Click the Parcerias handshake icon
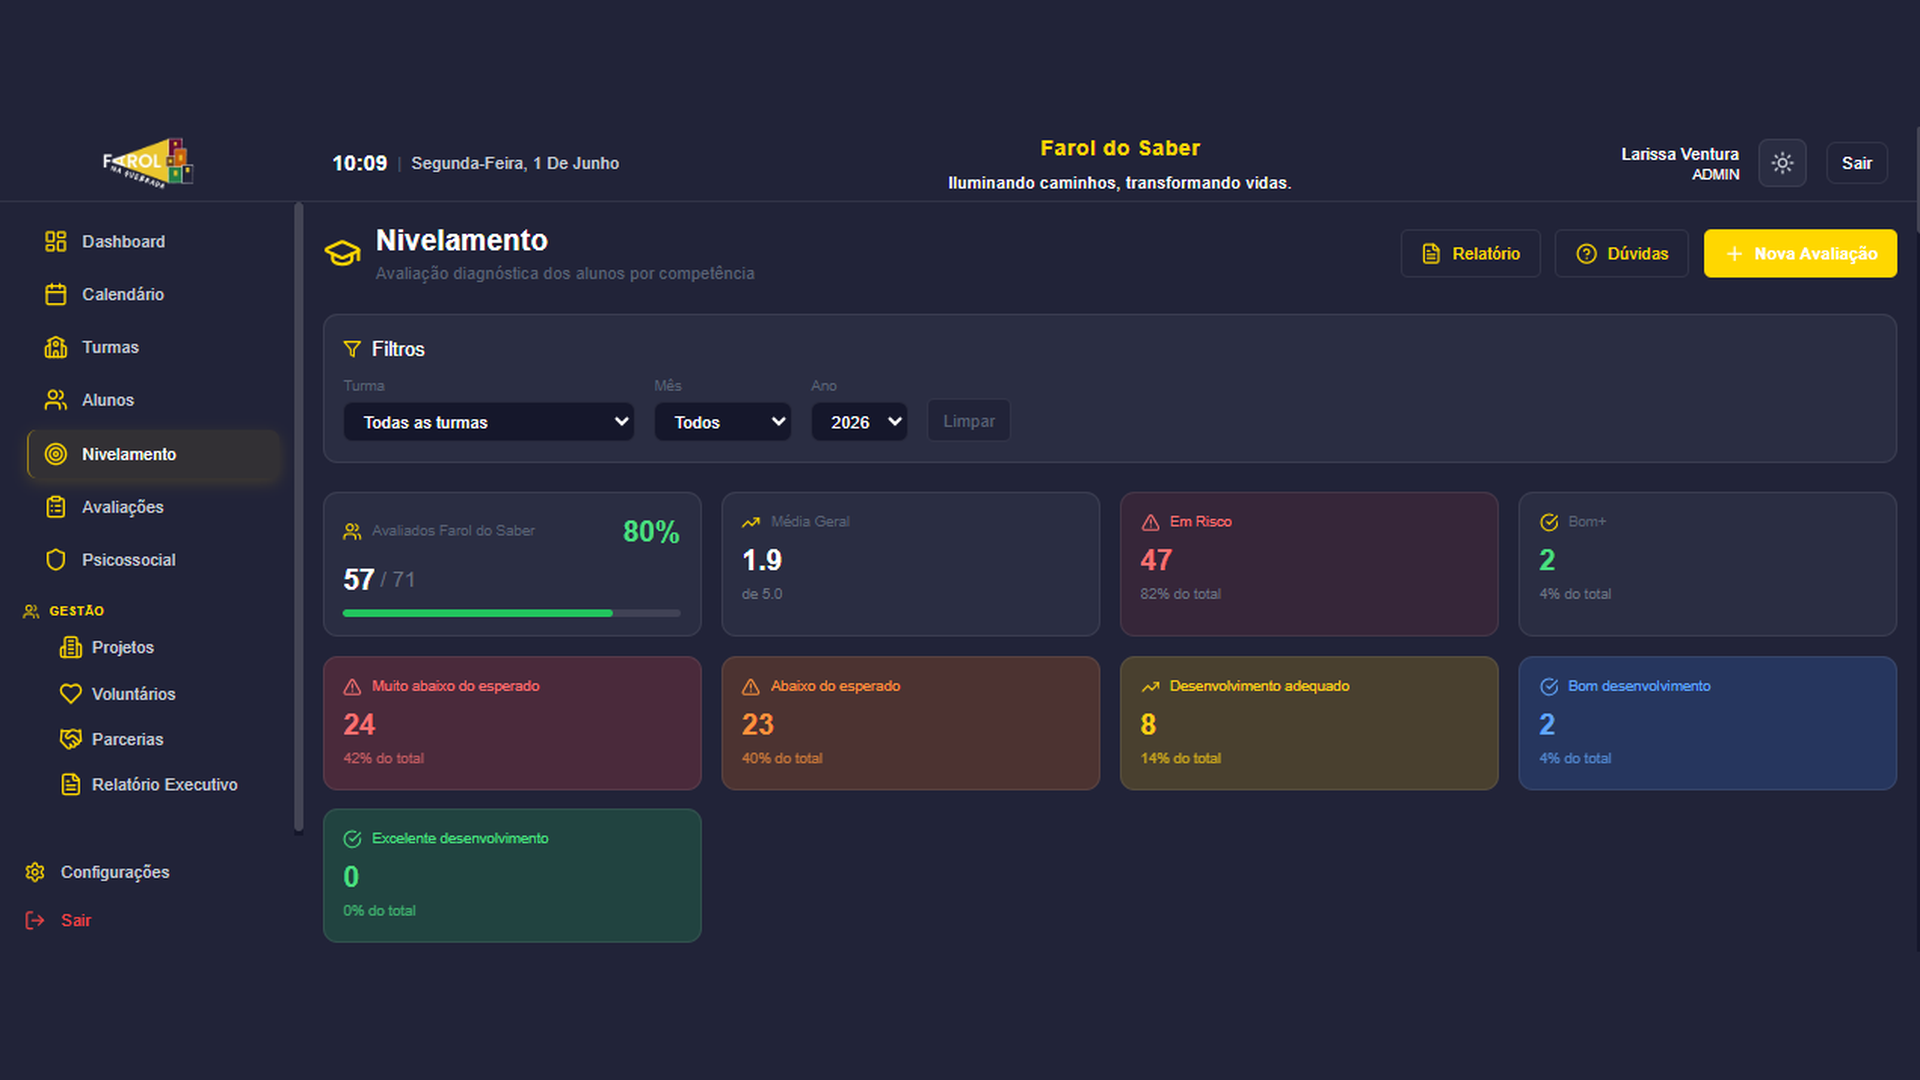 tap(70, 739)
